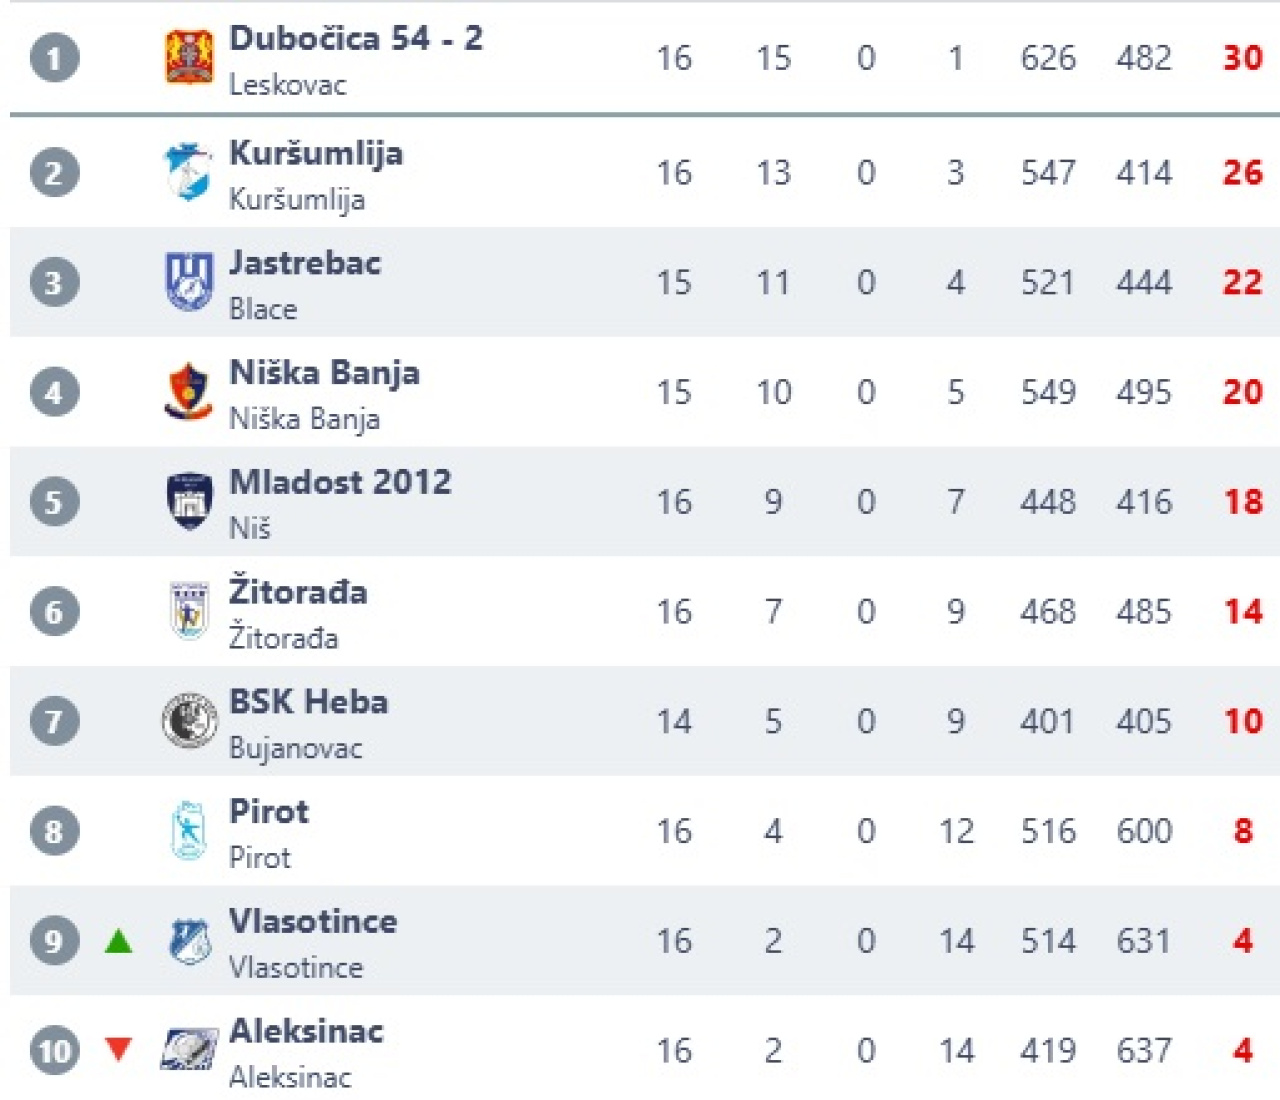
Task: Open the Kuršumlija team name link
Action: click(316, 153)
